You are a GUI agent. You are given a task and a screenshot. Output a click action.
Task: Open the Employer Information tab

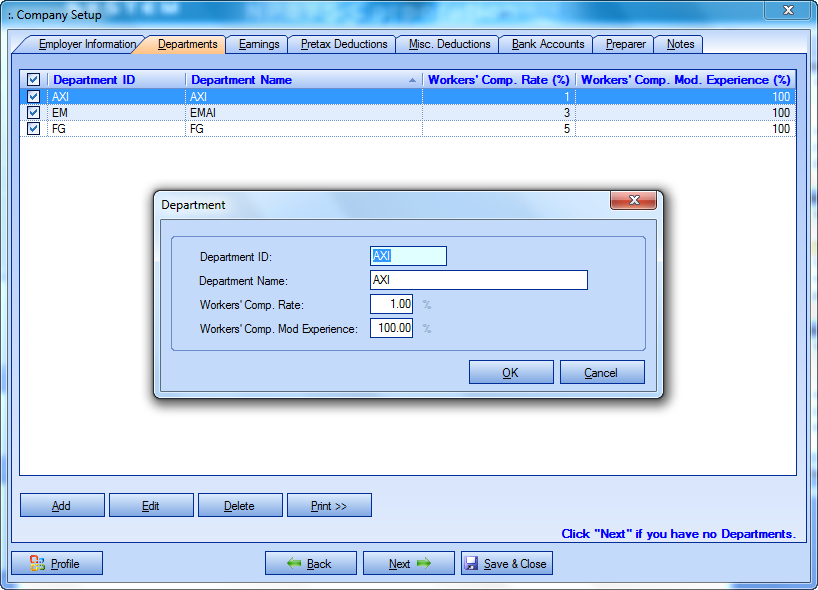86,45
